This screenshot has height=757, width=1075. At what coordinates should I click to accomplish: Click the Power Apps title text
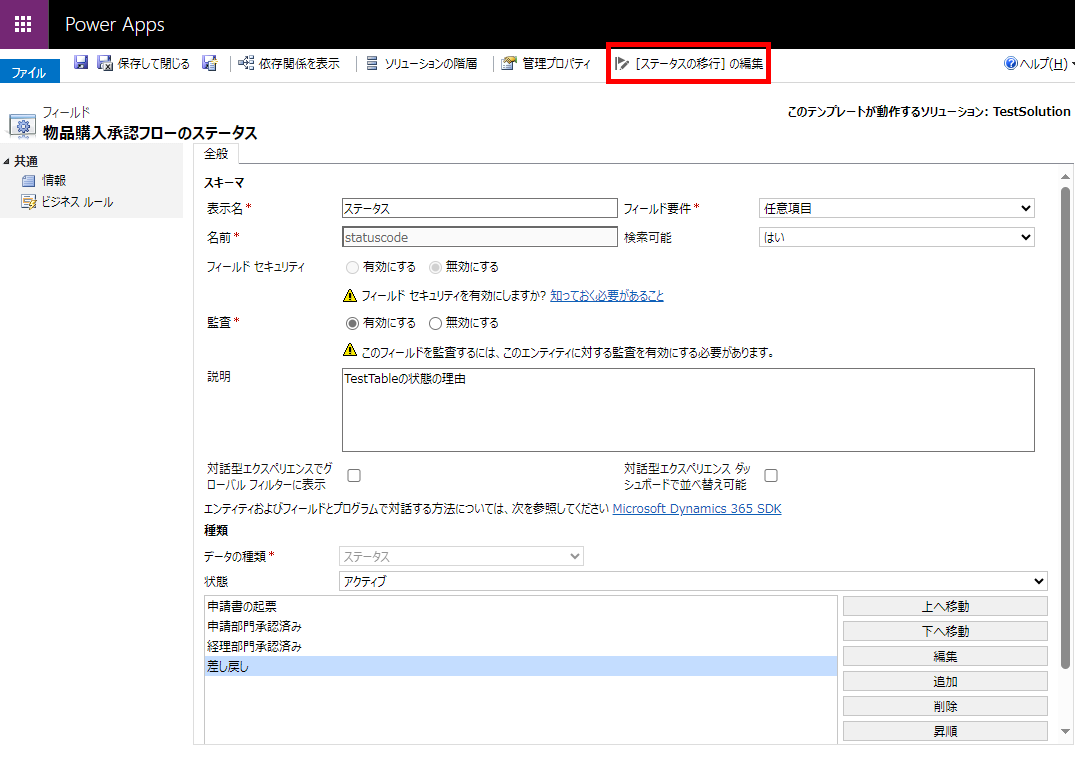tap(114, 25)
